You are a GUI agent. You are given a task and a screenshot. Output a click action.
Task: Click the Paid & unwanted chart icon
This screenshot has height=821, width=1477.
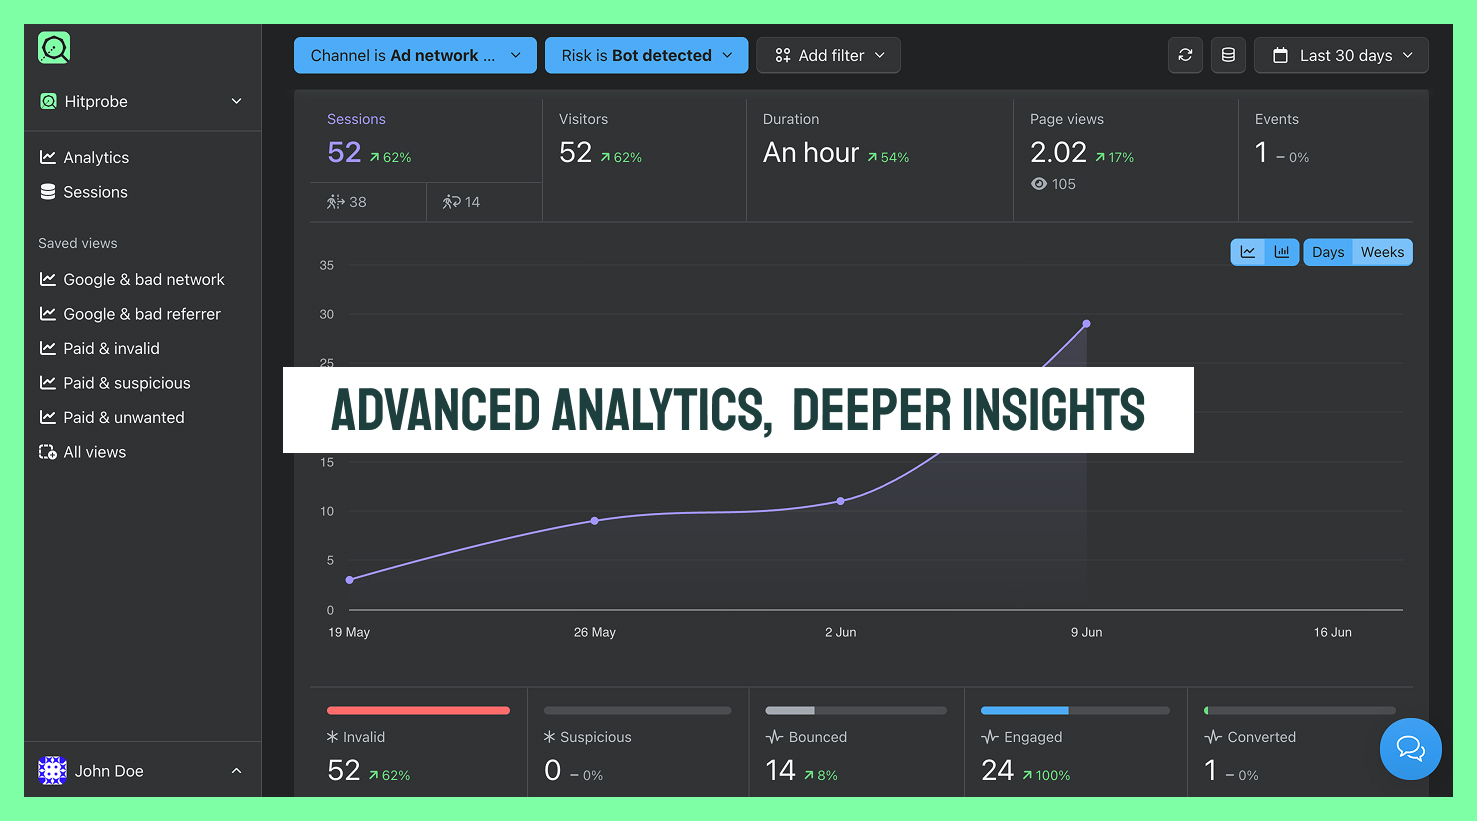[47, 417]
